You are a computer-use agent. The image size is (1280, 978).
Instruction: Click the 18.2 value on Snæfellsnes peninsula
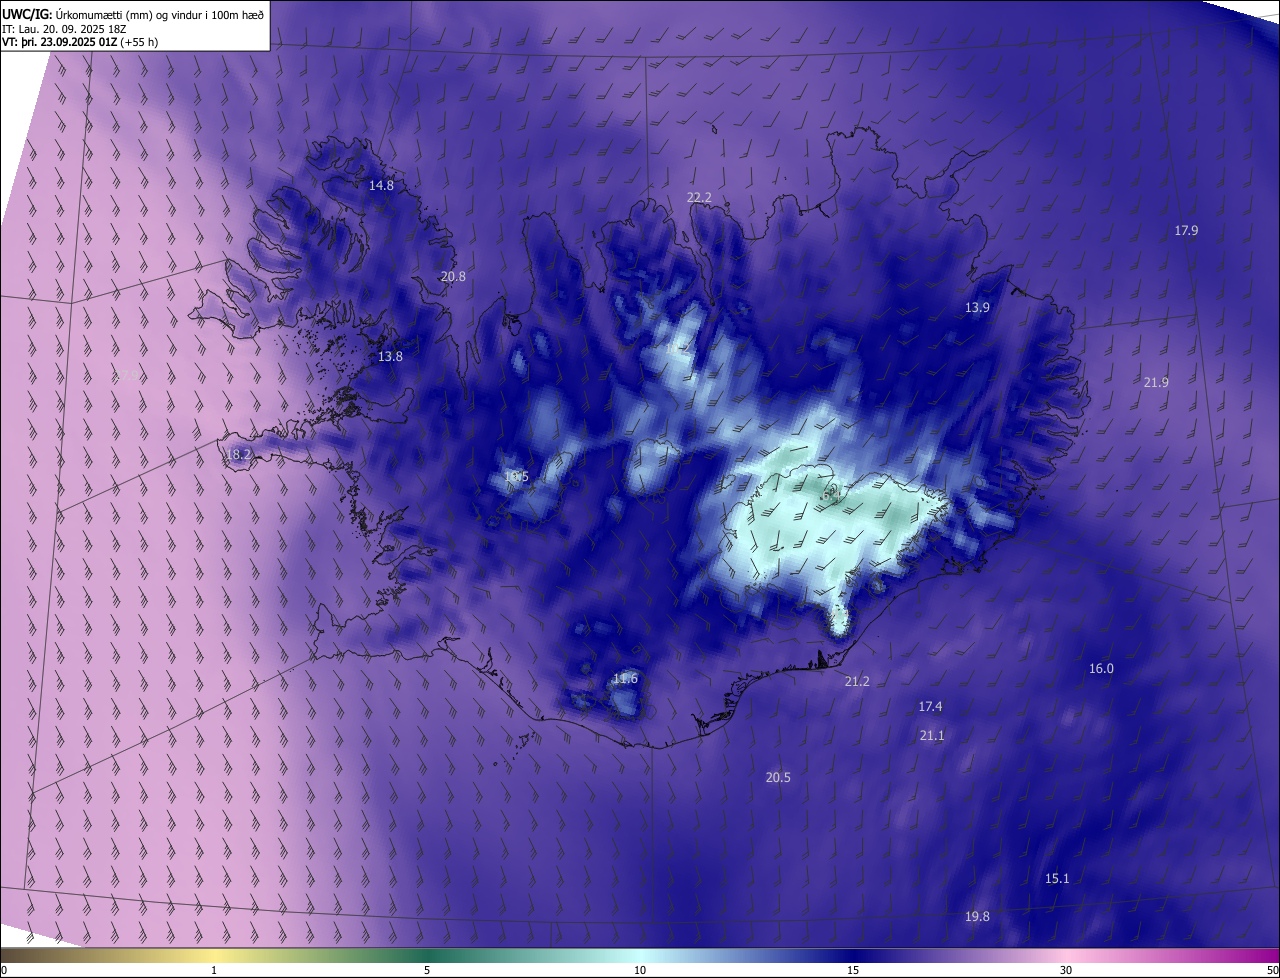(238, 454)
